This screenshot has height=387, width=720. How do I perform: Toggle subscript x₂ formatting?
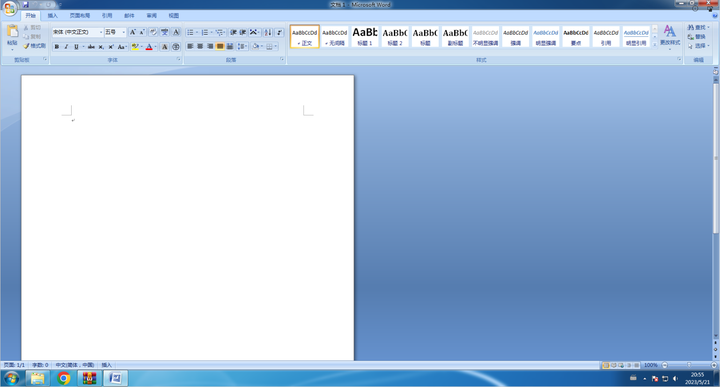pyautogui.click(x=101, y=47)
